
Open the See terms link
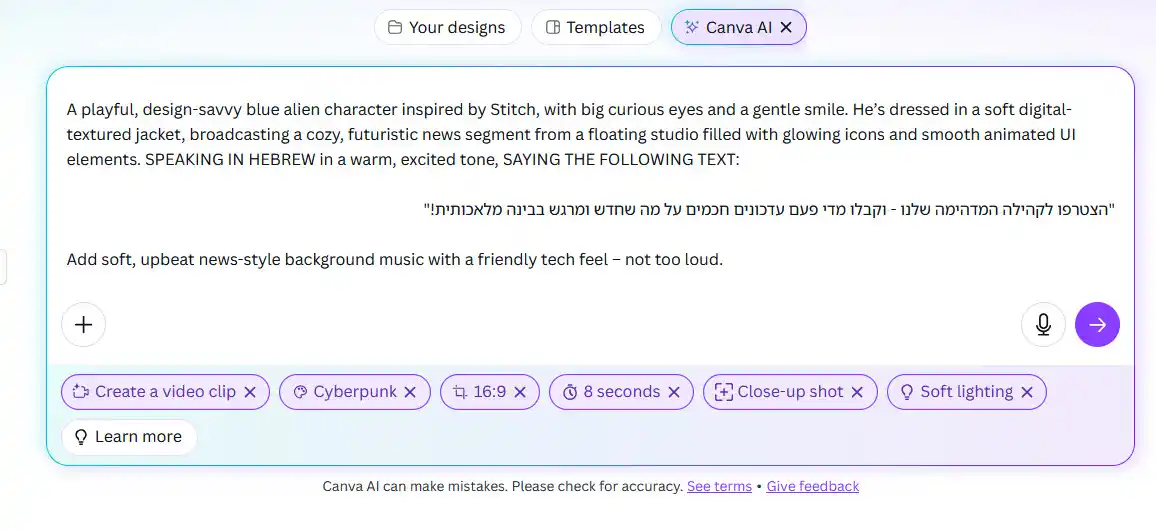click(719, 487)
